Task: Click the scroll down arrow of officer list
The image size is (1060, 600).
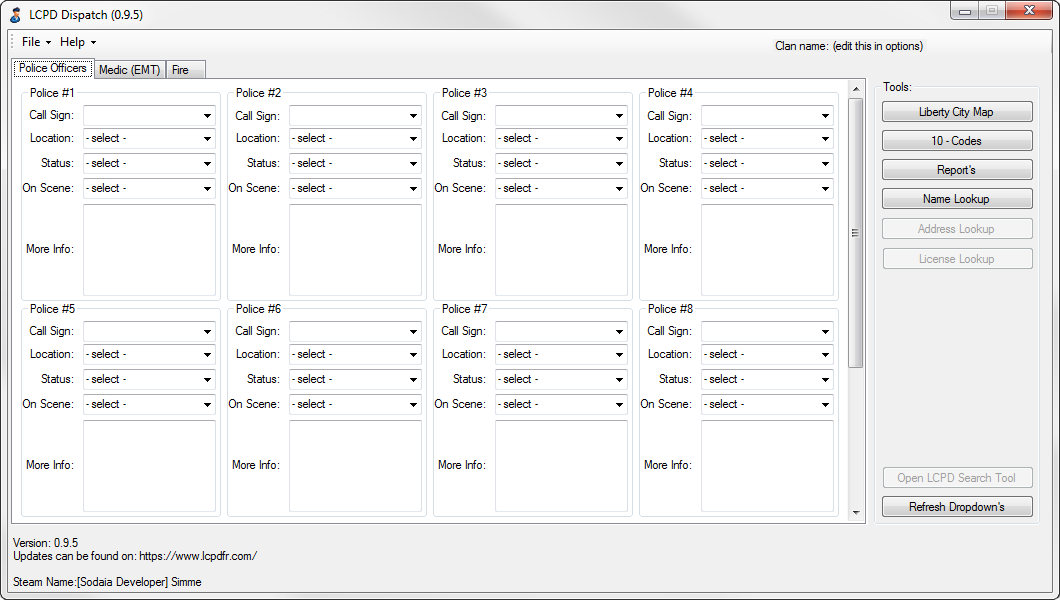Action: coord(855,513)
